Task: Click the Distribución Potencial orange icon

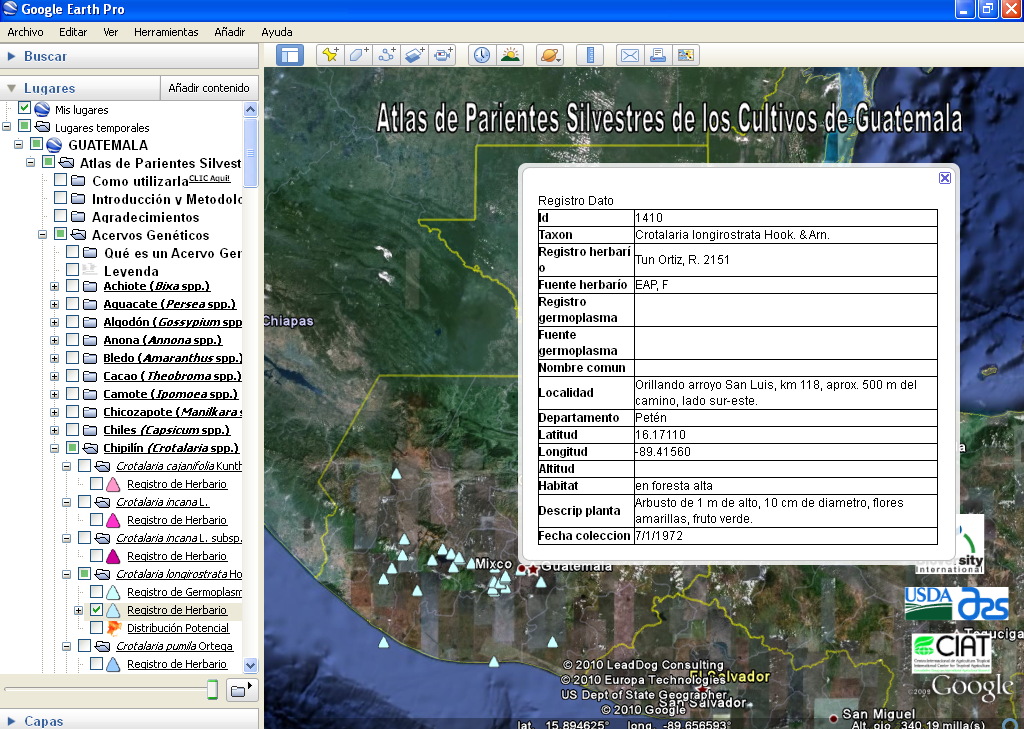Action: click(114, 628)
